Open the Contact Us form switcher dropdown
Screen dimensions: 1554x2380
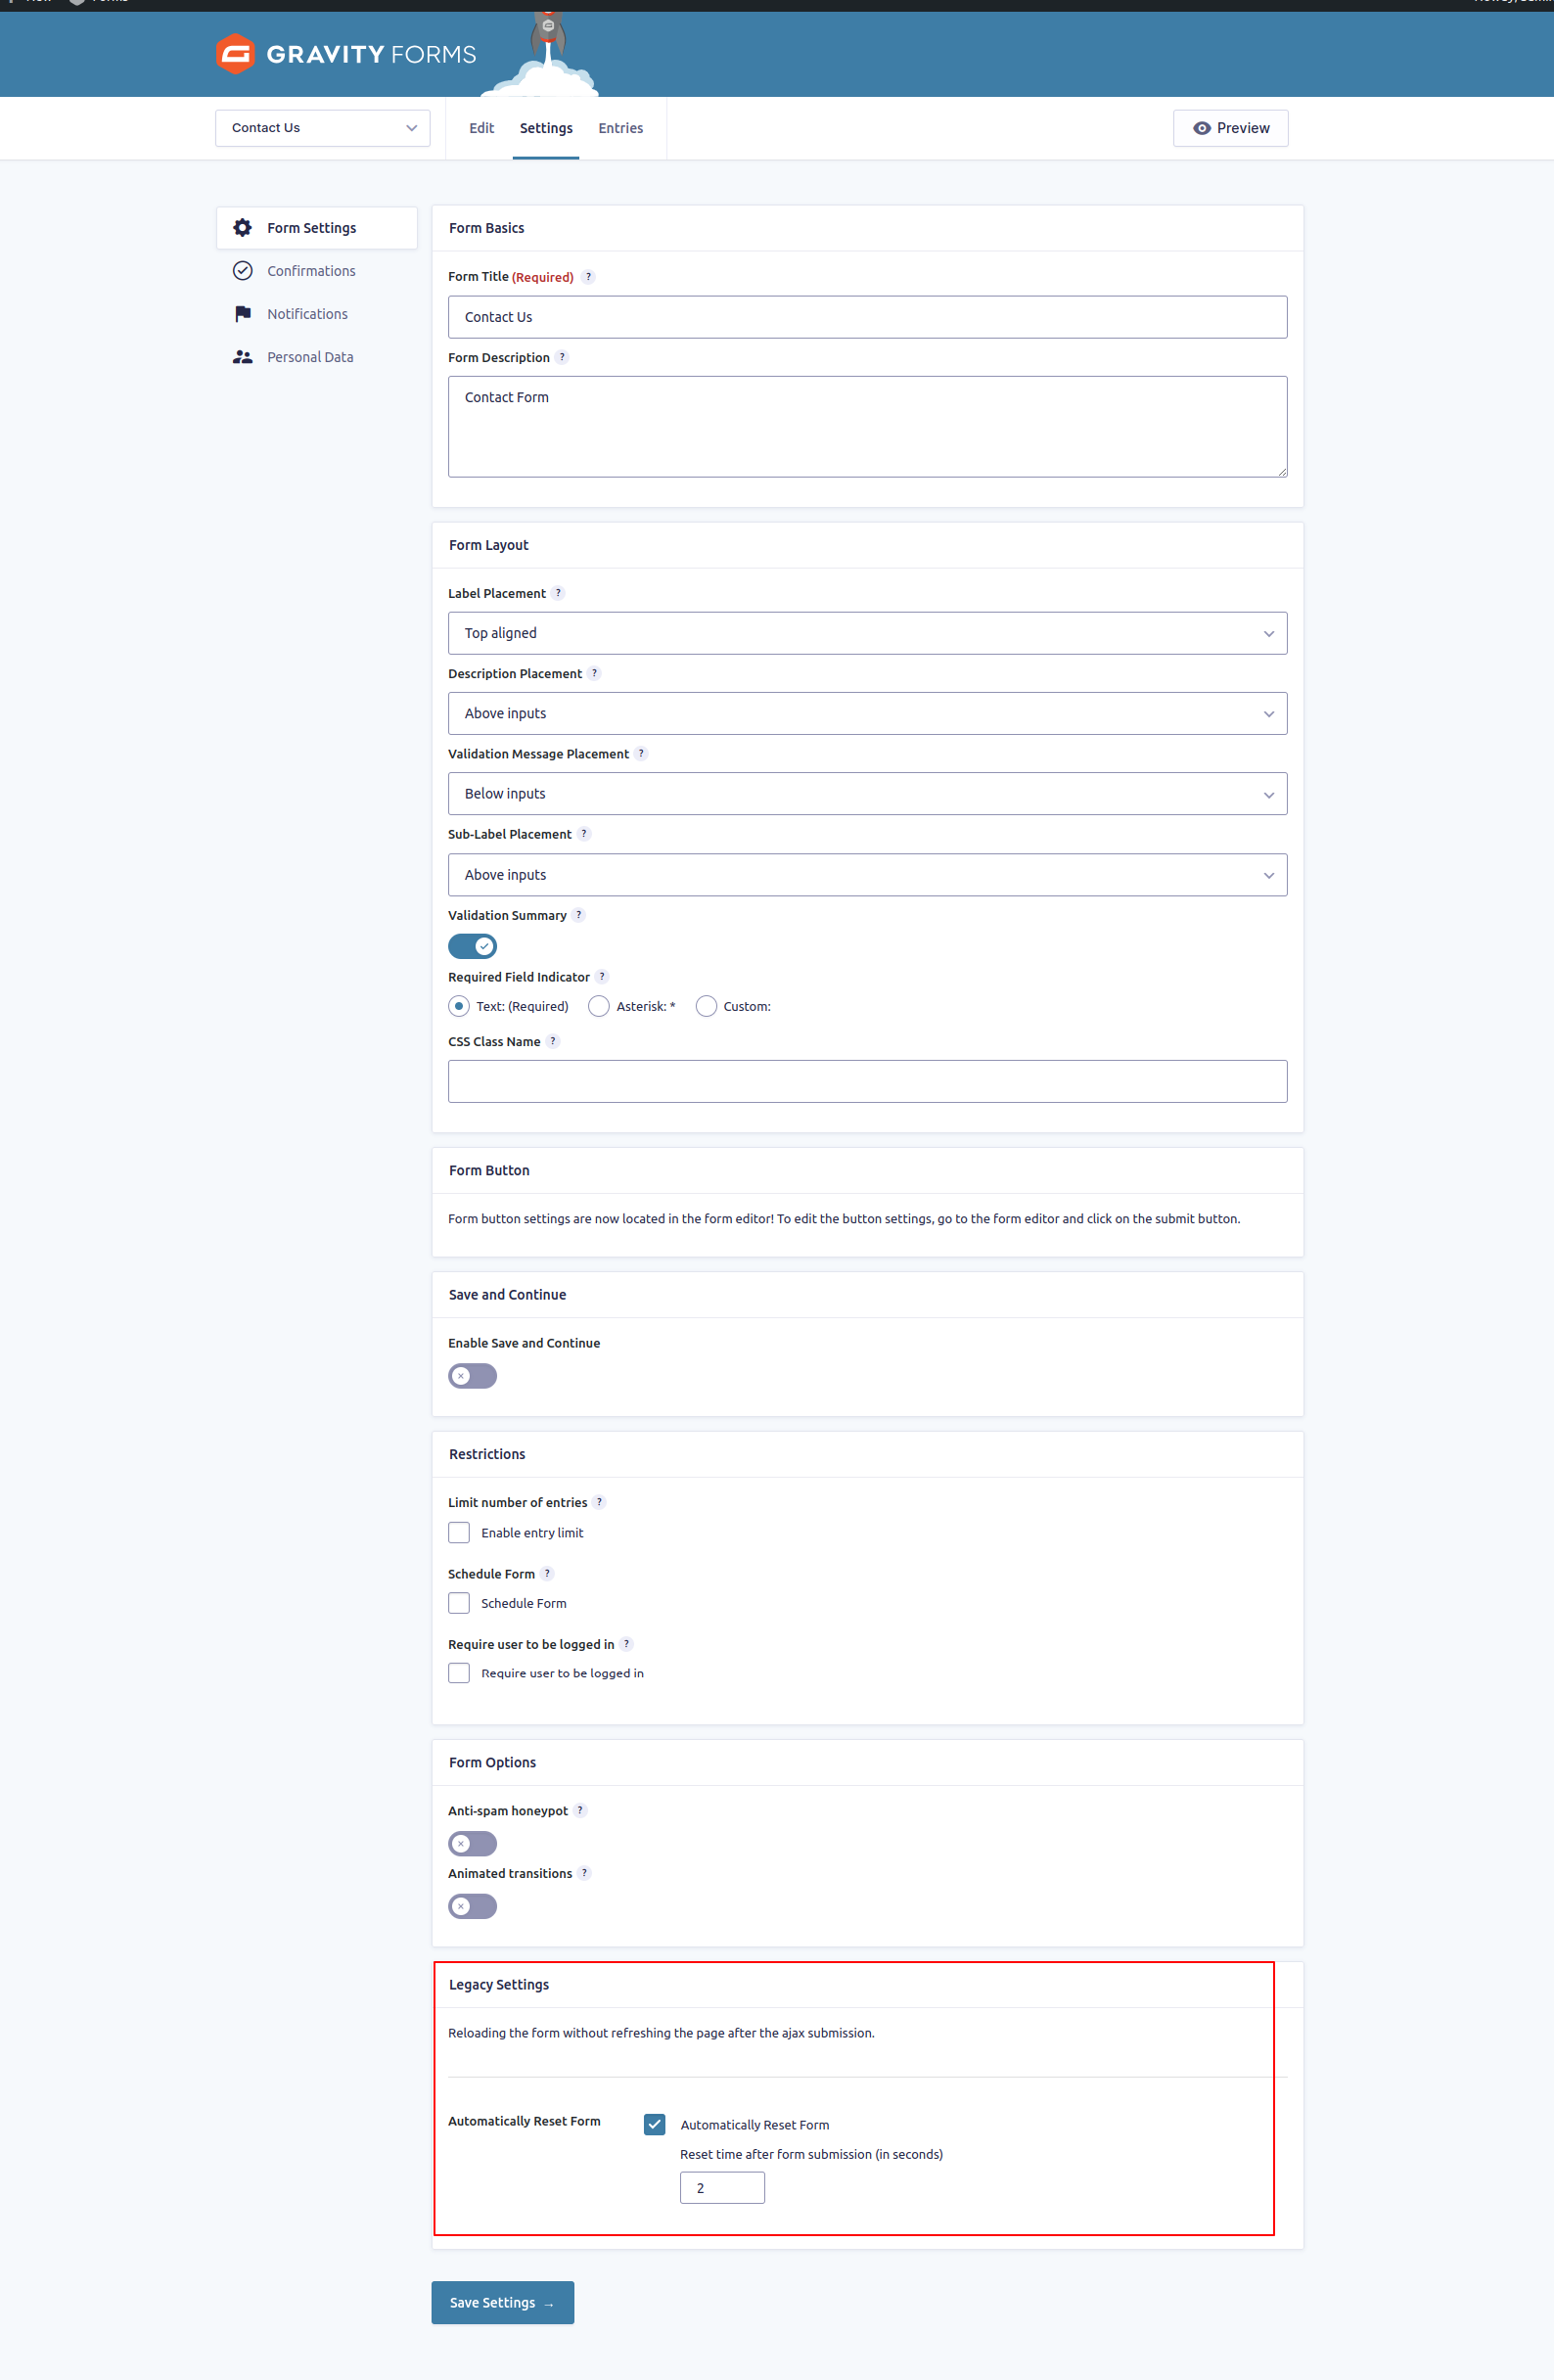point(322,128)
